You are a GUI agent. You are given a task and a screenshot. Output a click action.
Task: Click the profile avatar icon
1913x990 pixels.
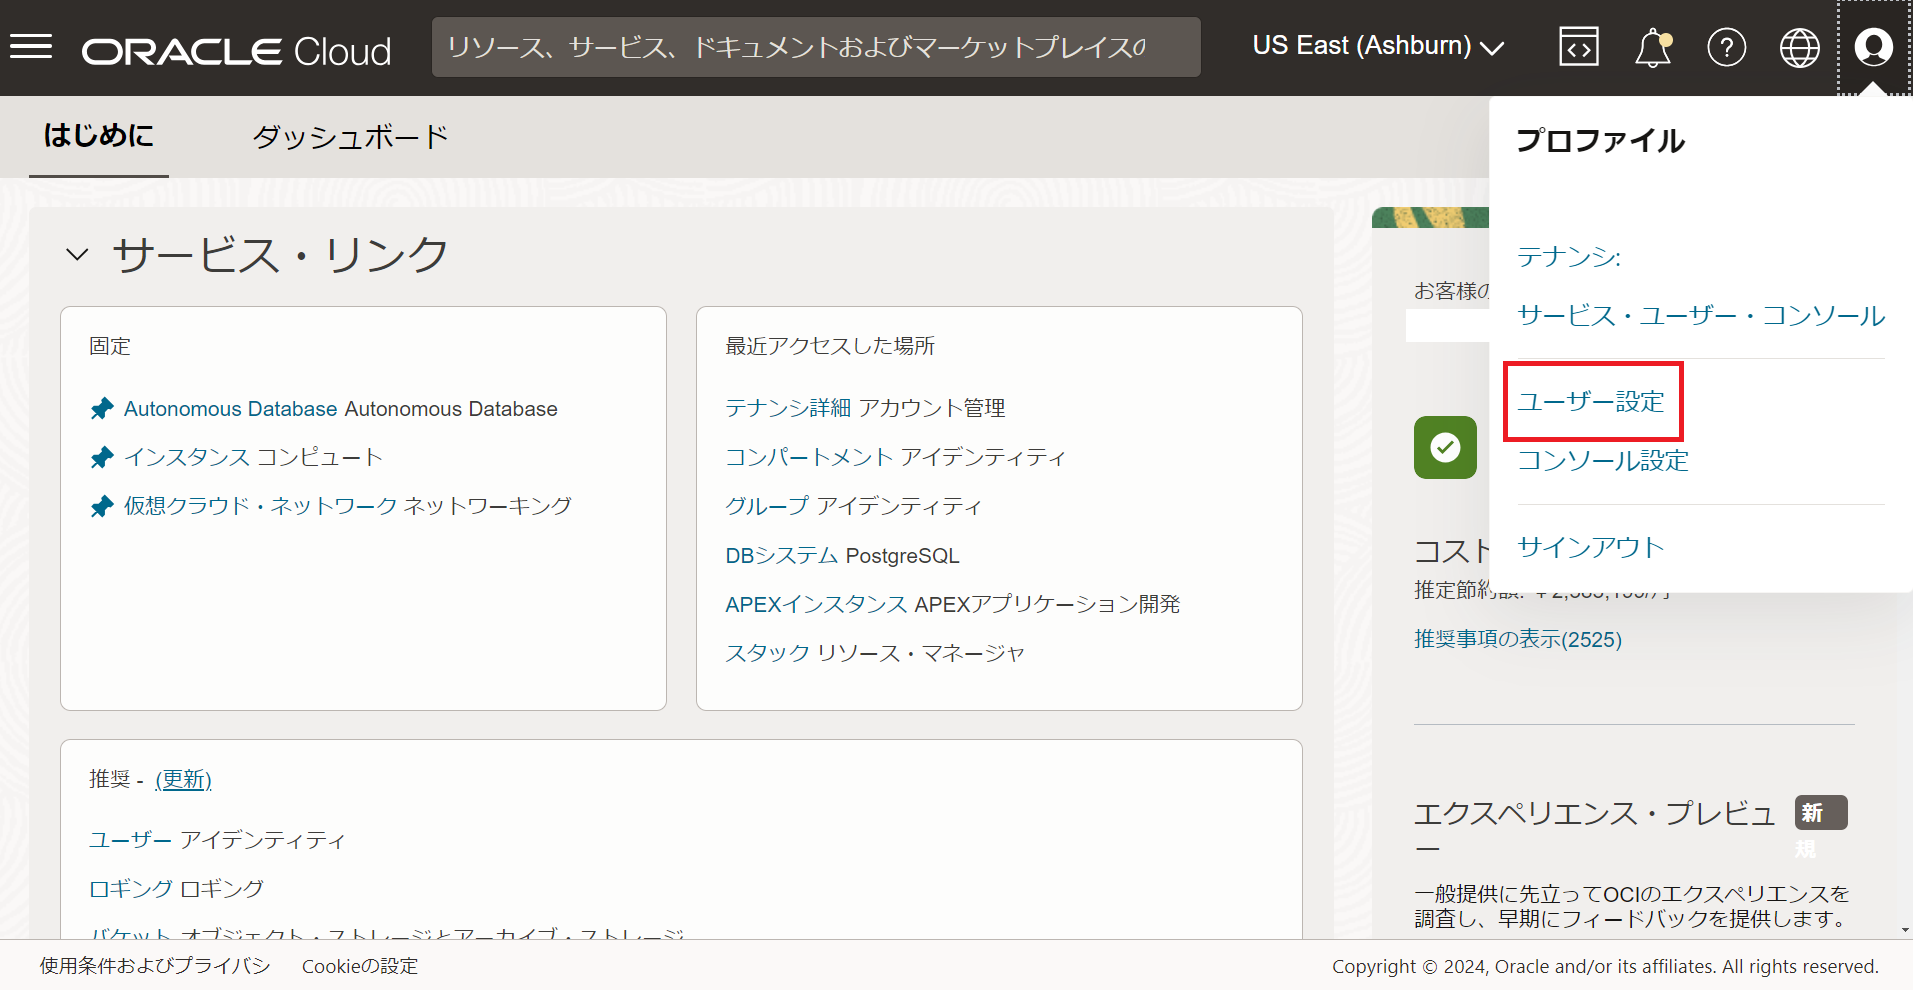[x=1873, y=47]
